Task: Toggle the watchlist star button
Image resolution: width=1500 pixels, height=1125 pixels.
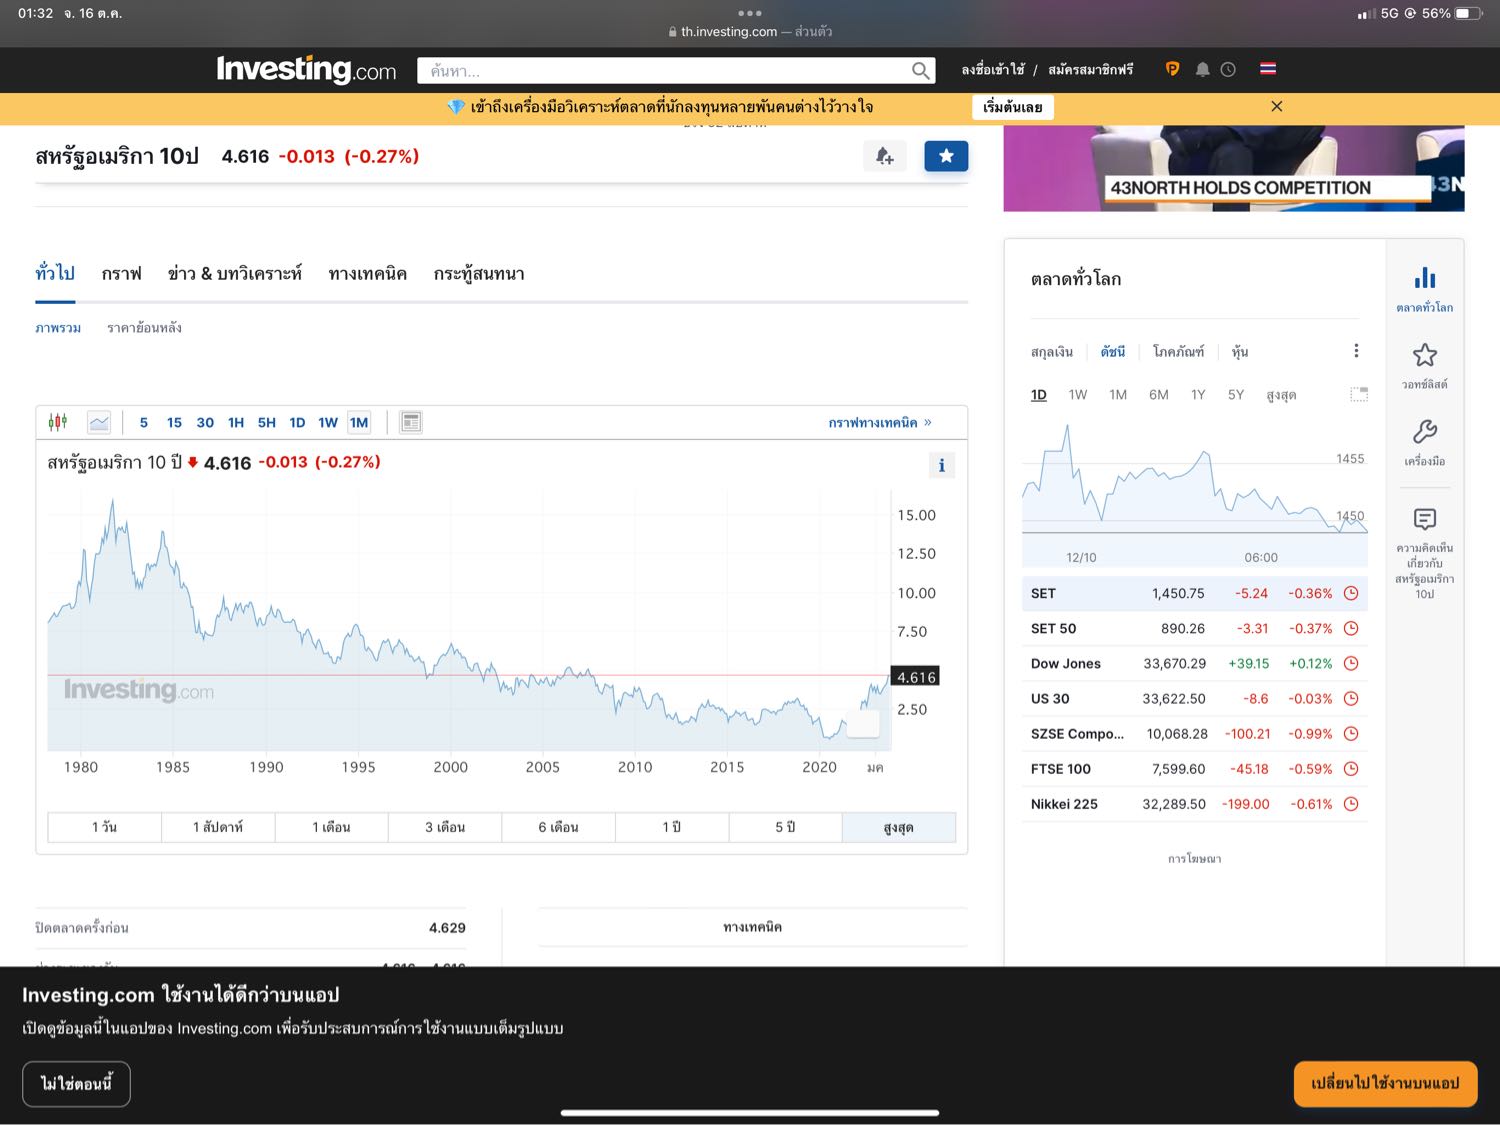Action: pos(946,156)
